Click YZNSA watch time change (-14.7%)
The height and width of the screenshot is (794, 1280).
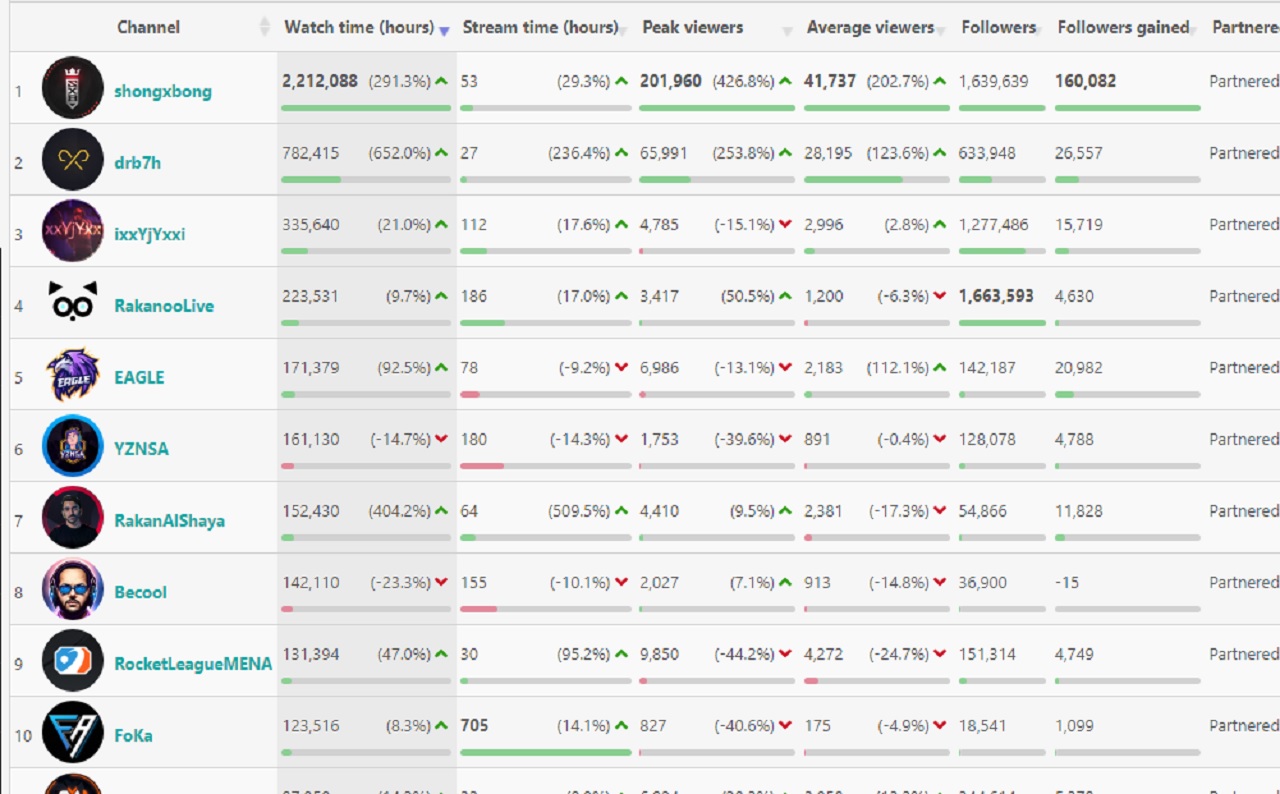tap(401, 439)
